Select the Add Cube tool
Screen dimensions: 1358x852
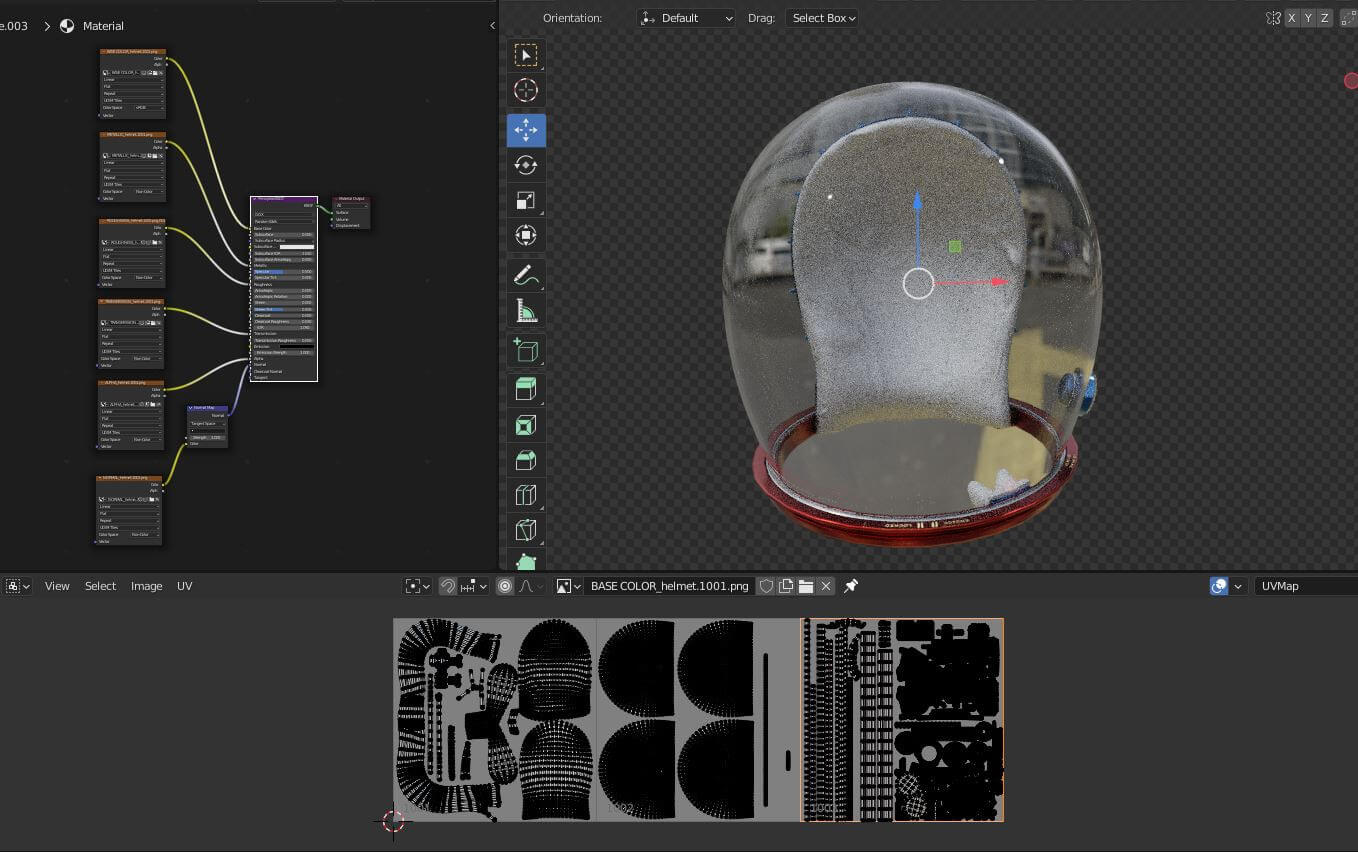click(x=526, y=350)
